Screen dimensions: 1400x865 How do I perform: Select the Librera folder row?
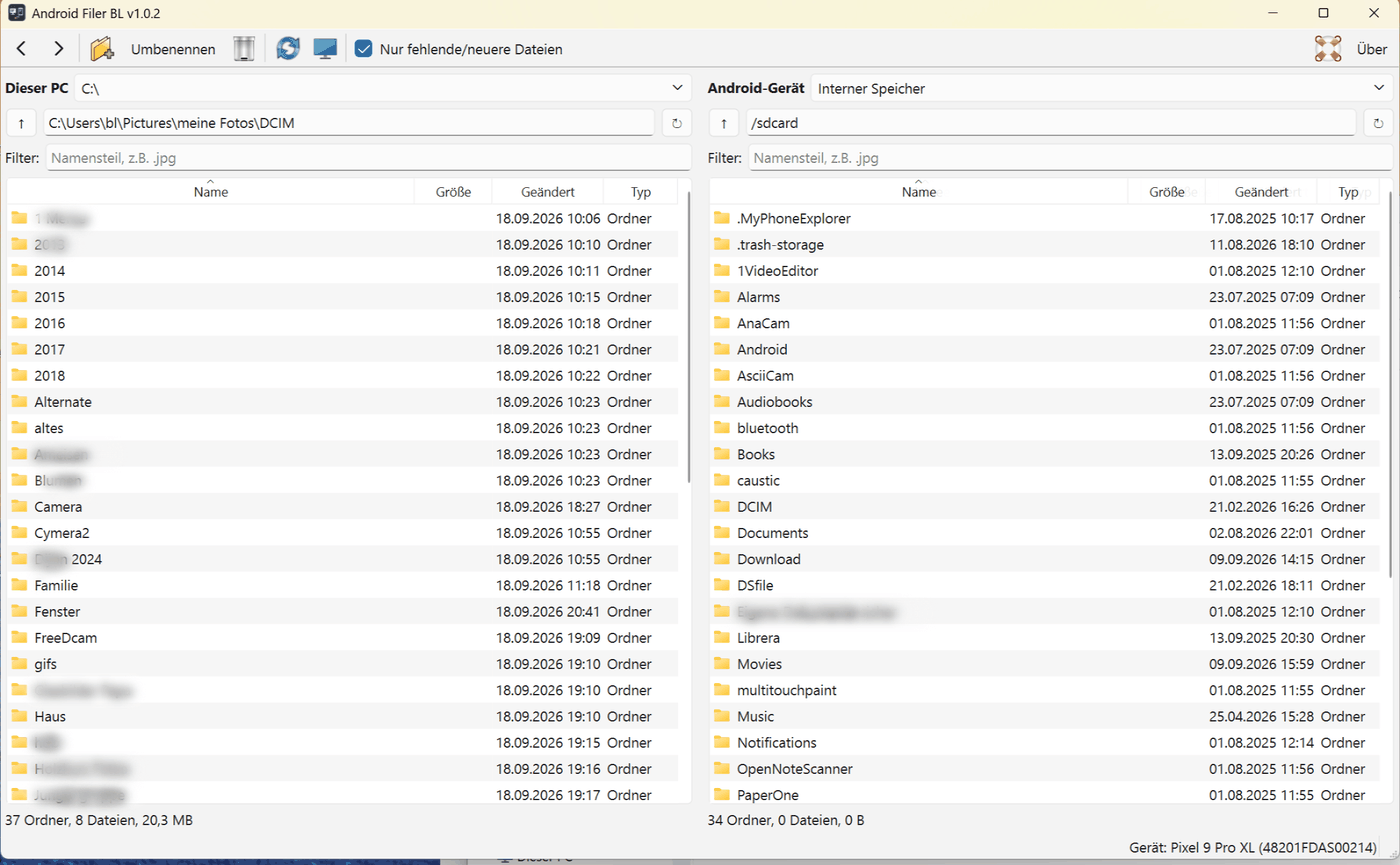pos(1046,638)
